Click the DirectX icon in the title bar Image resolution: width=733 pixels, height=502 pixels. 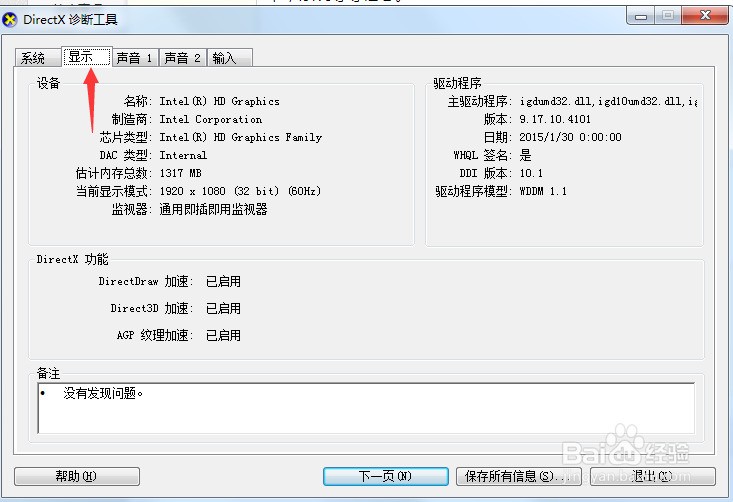(9, 20)
